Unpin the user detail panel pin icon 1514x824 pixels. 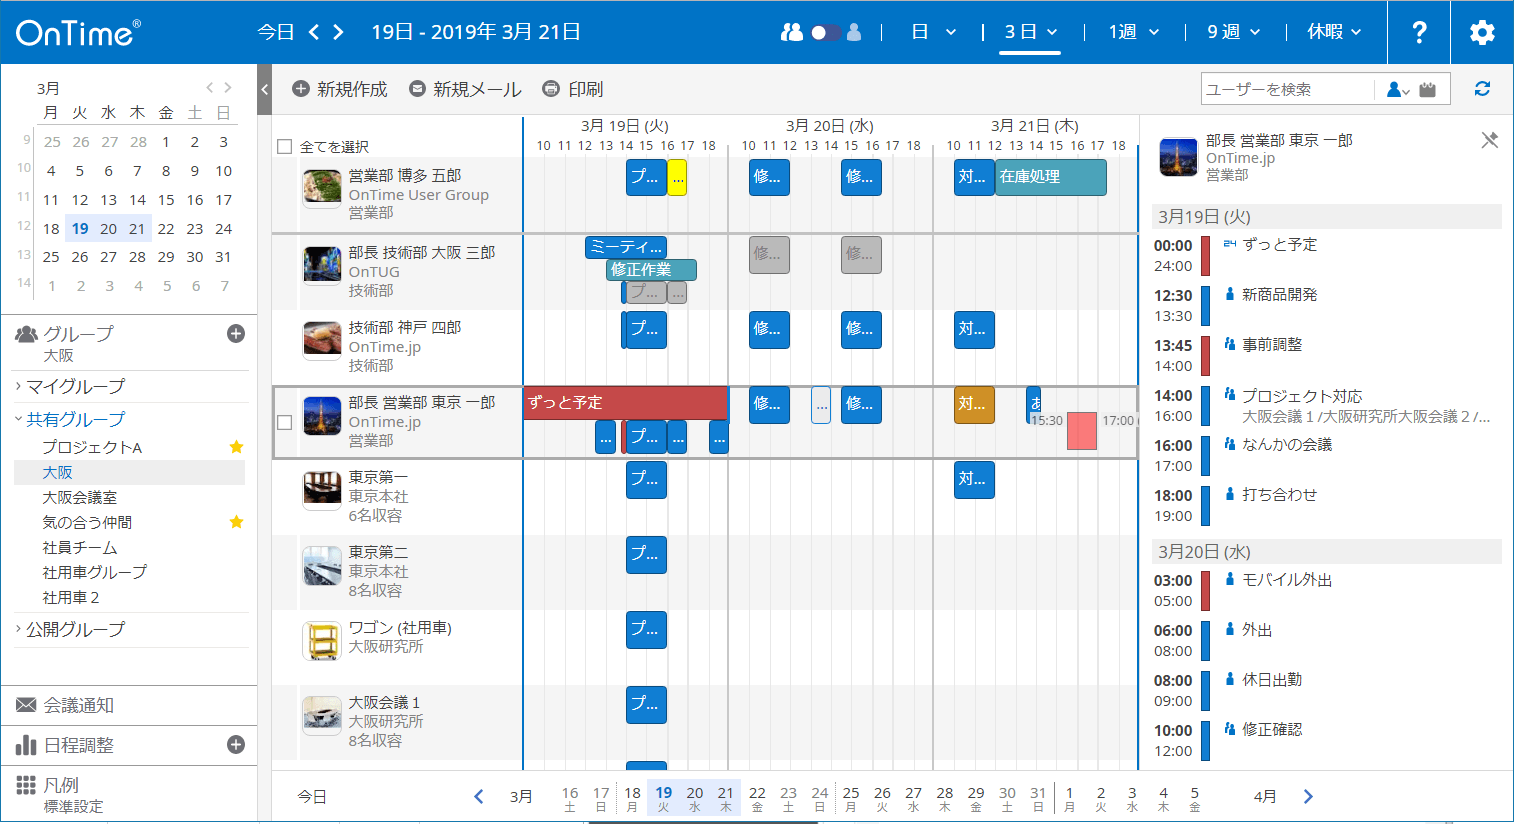(x=1489, y=140)
